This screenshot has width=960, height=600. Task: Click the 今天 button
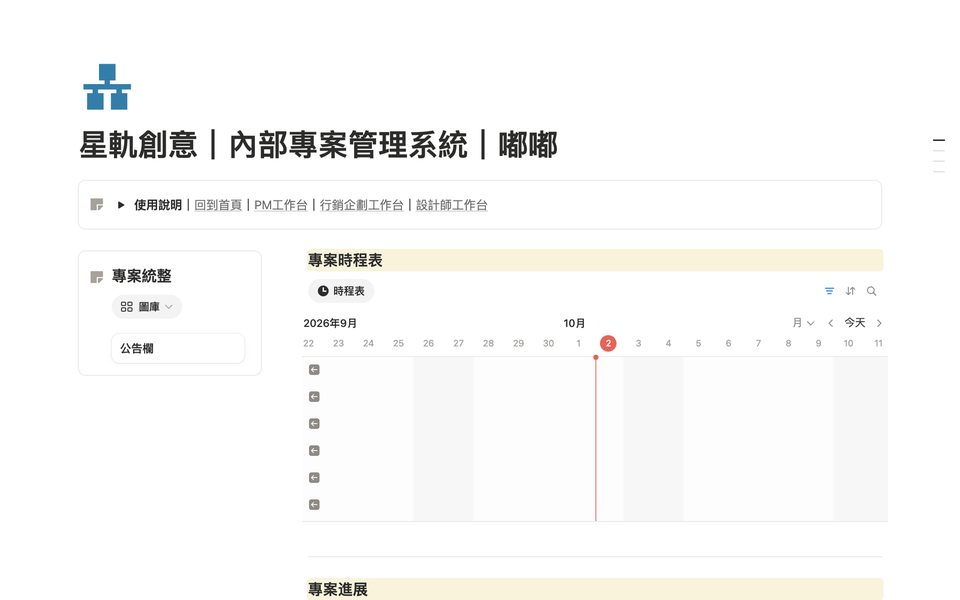point(855,323)
